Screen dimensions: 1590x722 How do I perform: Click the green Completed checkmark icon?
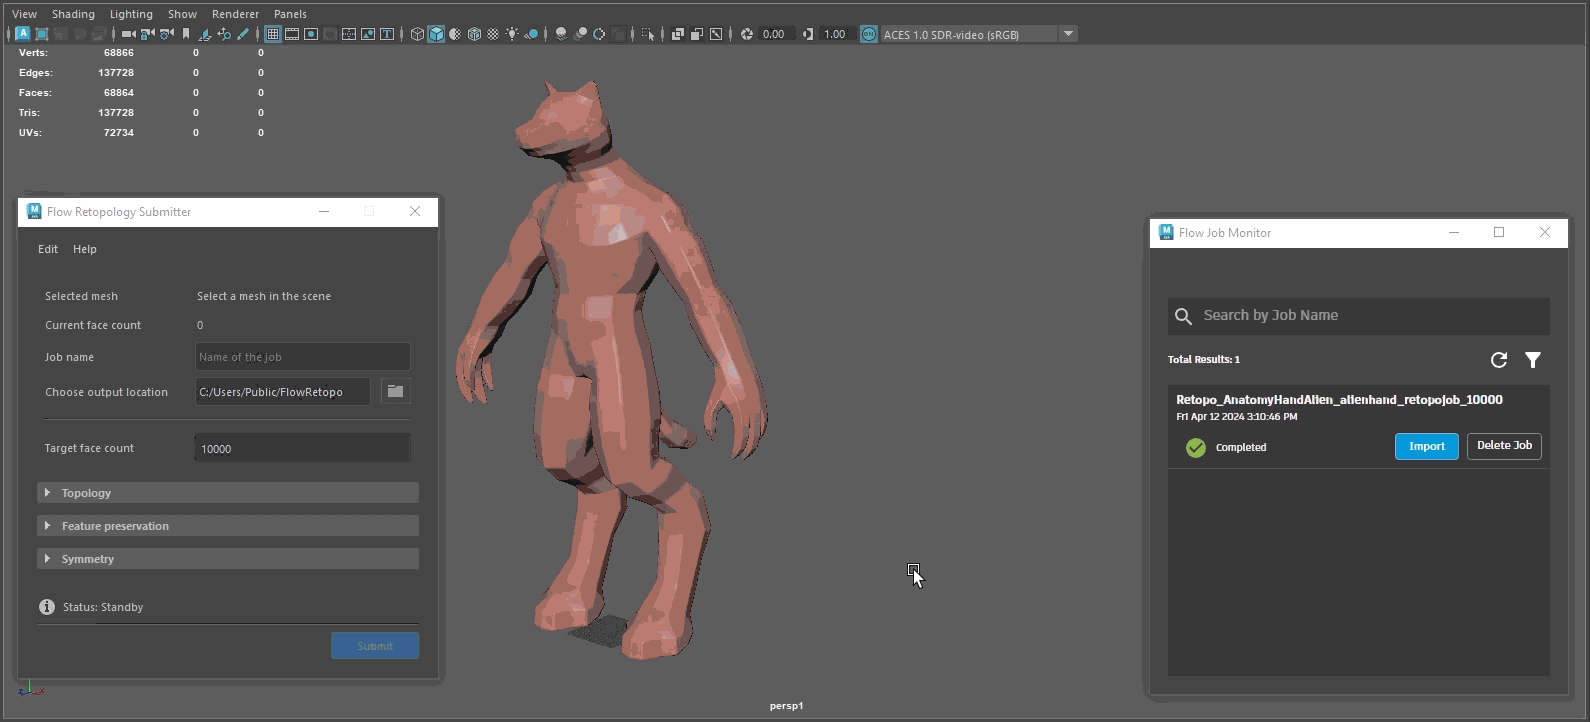(x=1196, y=447)
